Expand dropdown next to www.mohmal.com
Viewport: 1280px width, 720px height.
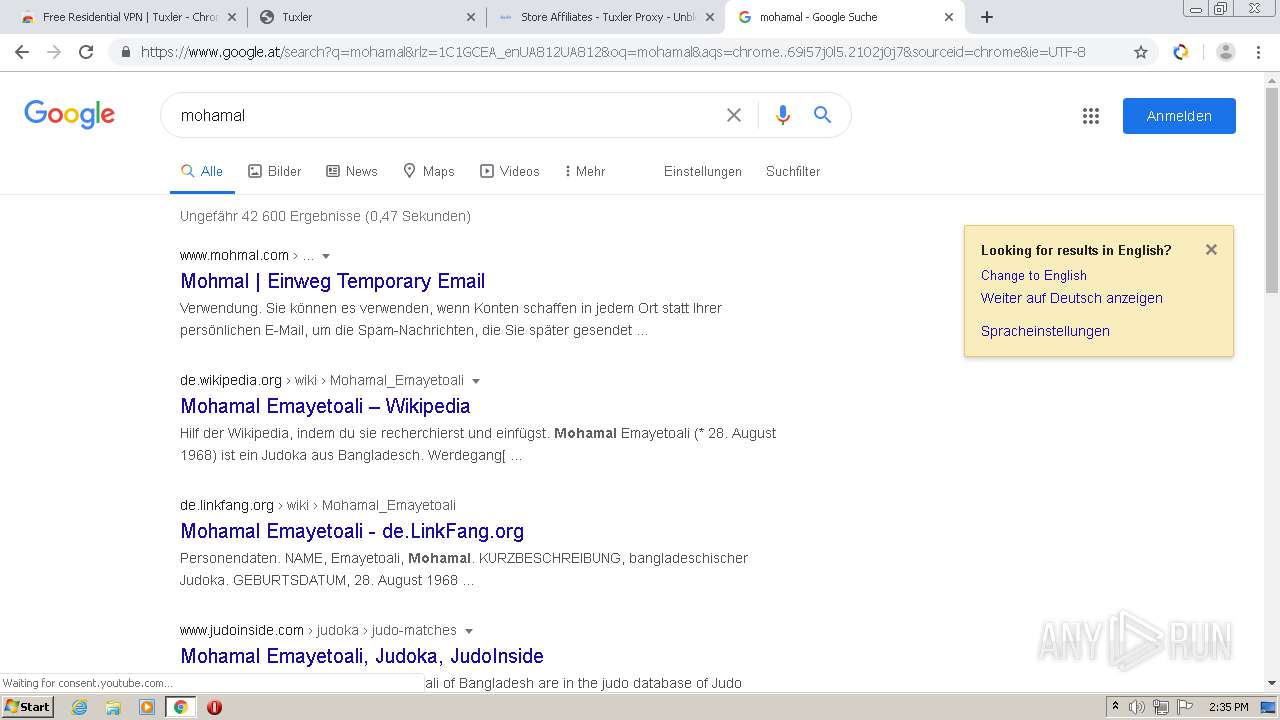tap(326, 256)
